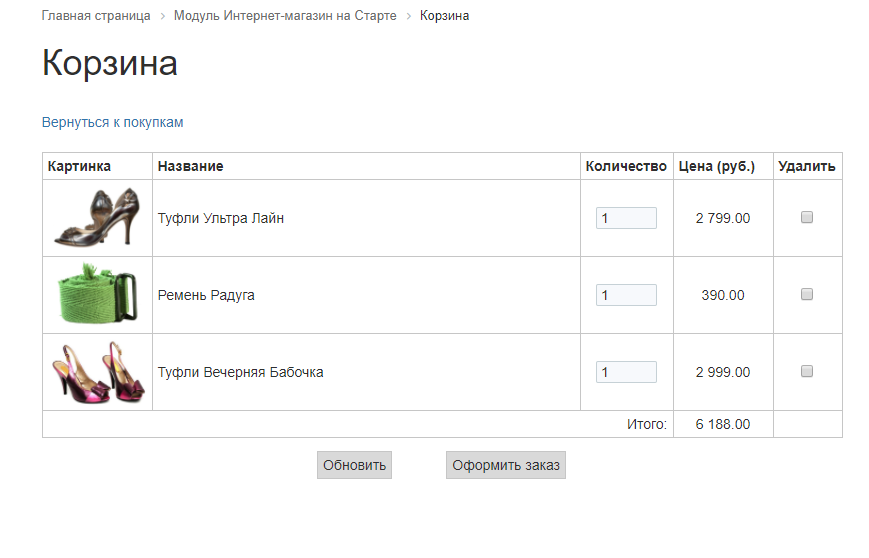Check the delete box for Ремень Радуга
869x558 pixels.
coord(807,294)
